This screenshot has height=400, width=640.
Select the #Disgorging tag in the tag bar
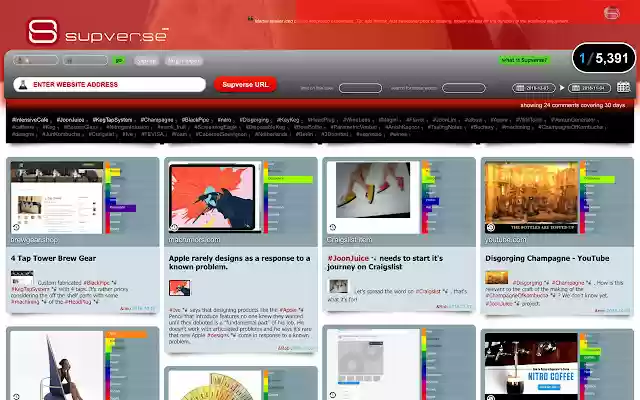[x=254, y=120]
